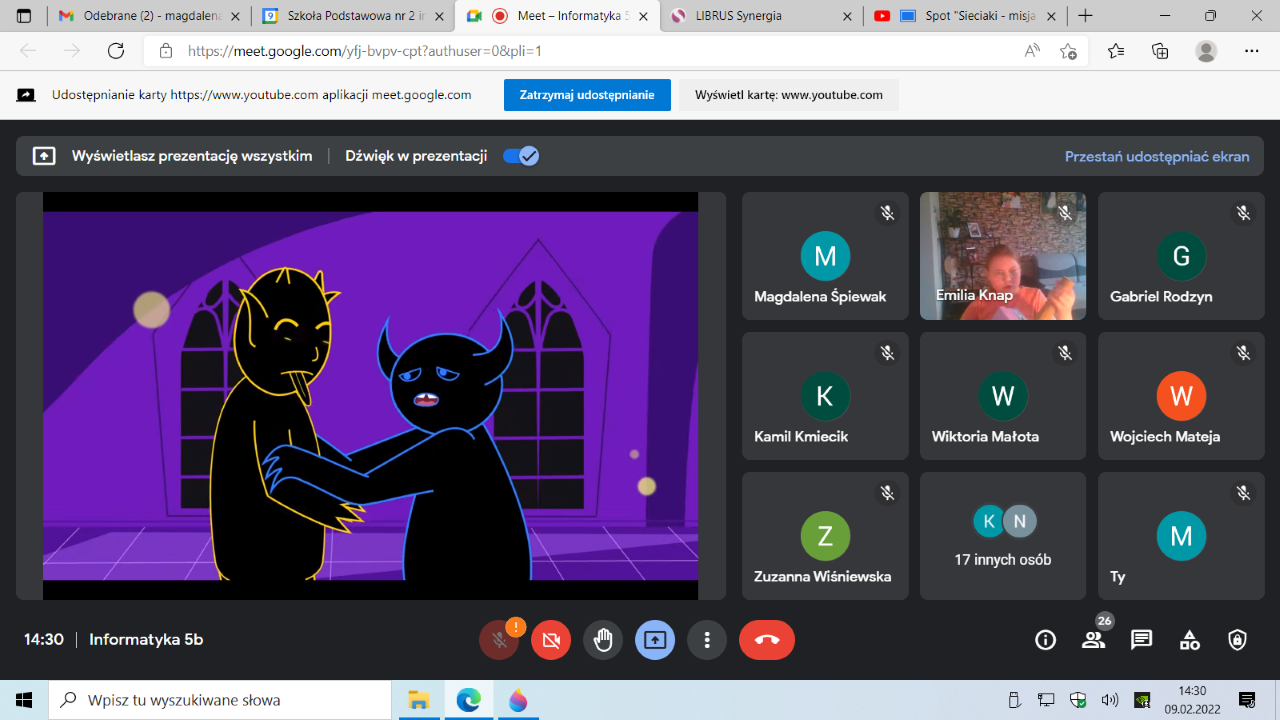Select Emilia Knap's video tile

pyautogui.click(x=1002, y=256)
